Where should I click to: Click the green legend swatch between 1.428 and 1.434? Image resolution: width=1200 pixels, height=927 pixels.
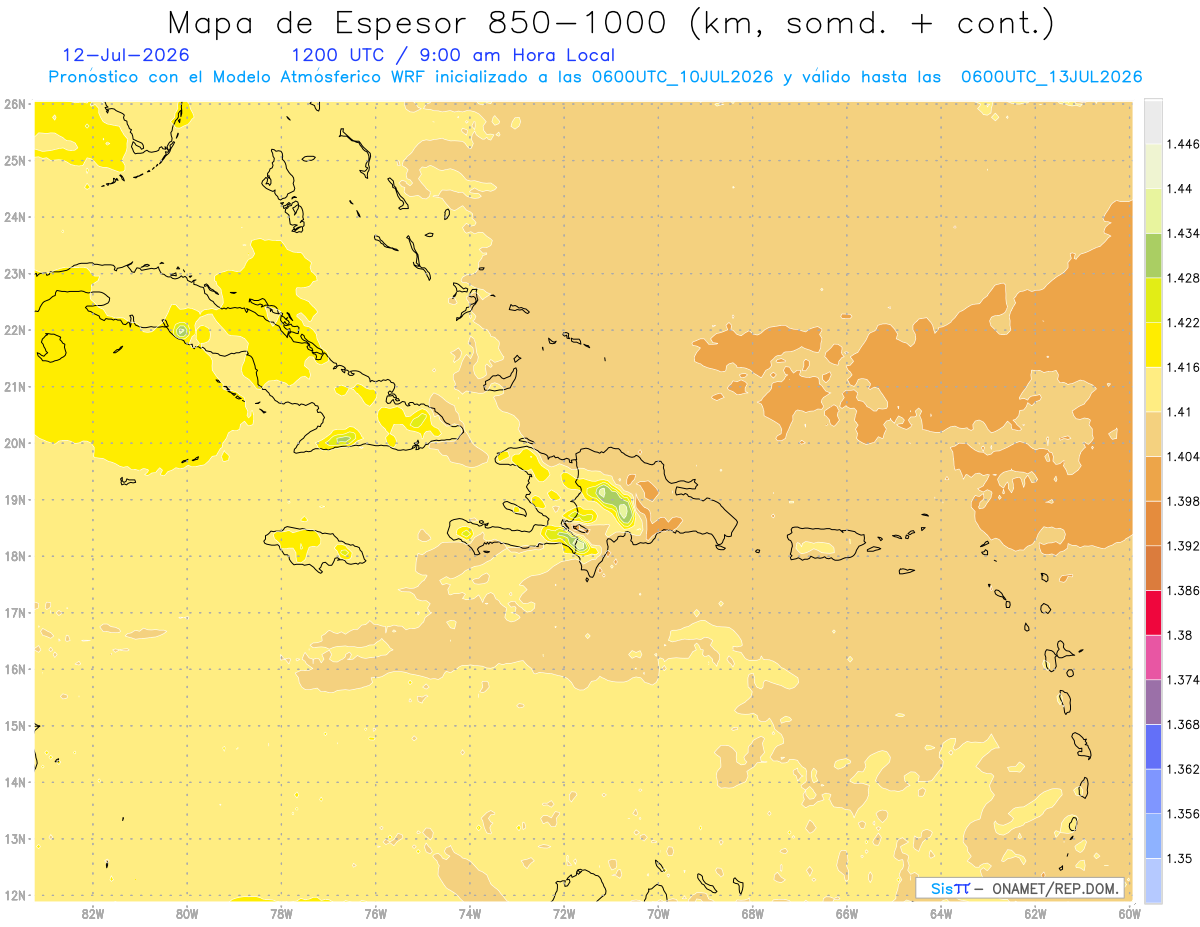(x=1153, y=256)
